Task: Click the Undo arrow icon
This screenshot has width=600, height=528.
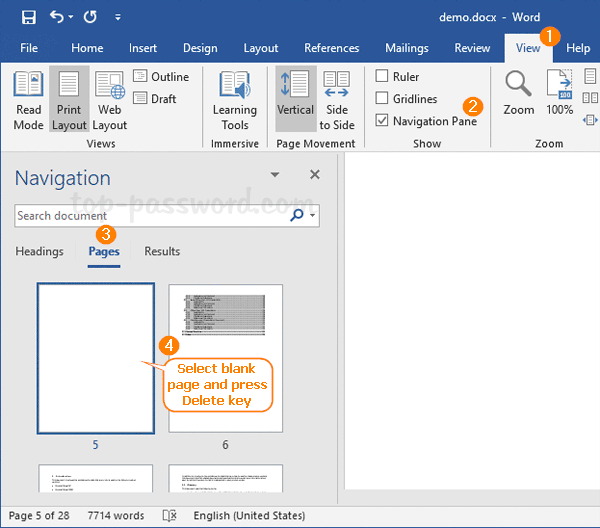Action: pyautogui.click(x=56, y=17)
